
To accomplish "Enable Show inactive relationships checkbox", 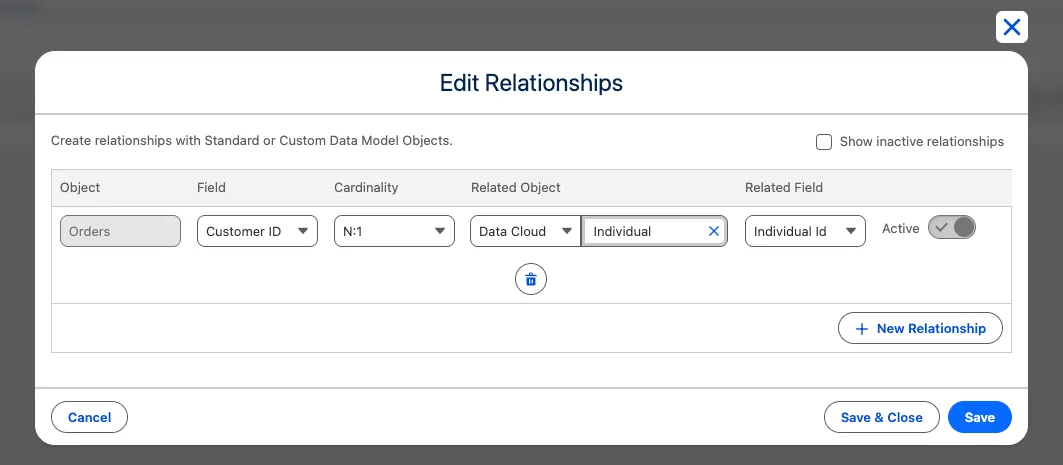I will coord(824,142).
